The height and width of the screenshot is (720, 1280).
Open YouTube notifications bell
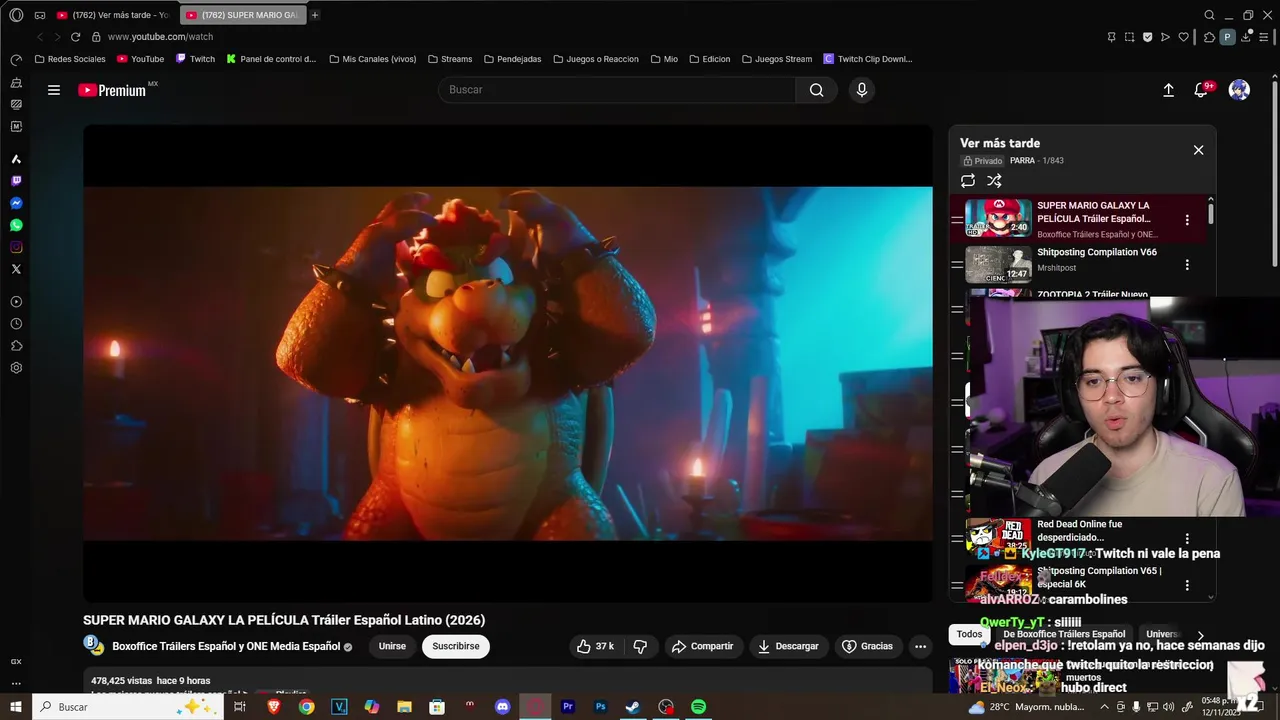click(1201, 90)
